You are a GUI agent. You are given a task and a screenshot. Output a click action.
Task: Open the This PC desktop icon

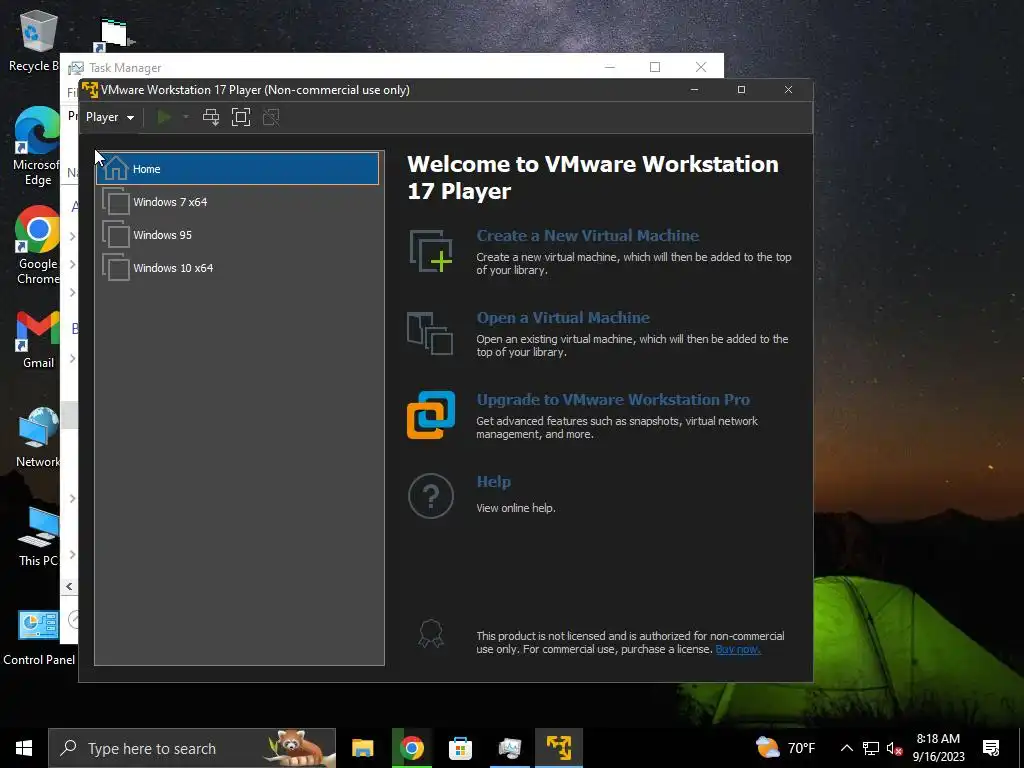38,537
